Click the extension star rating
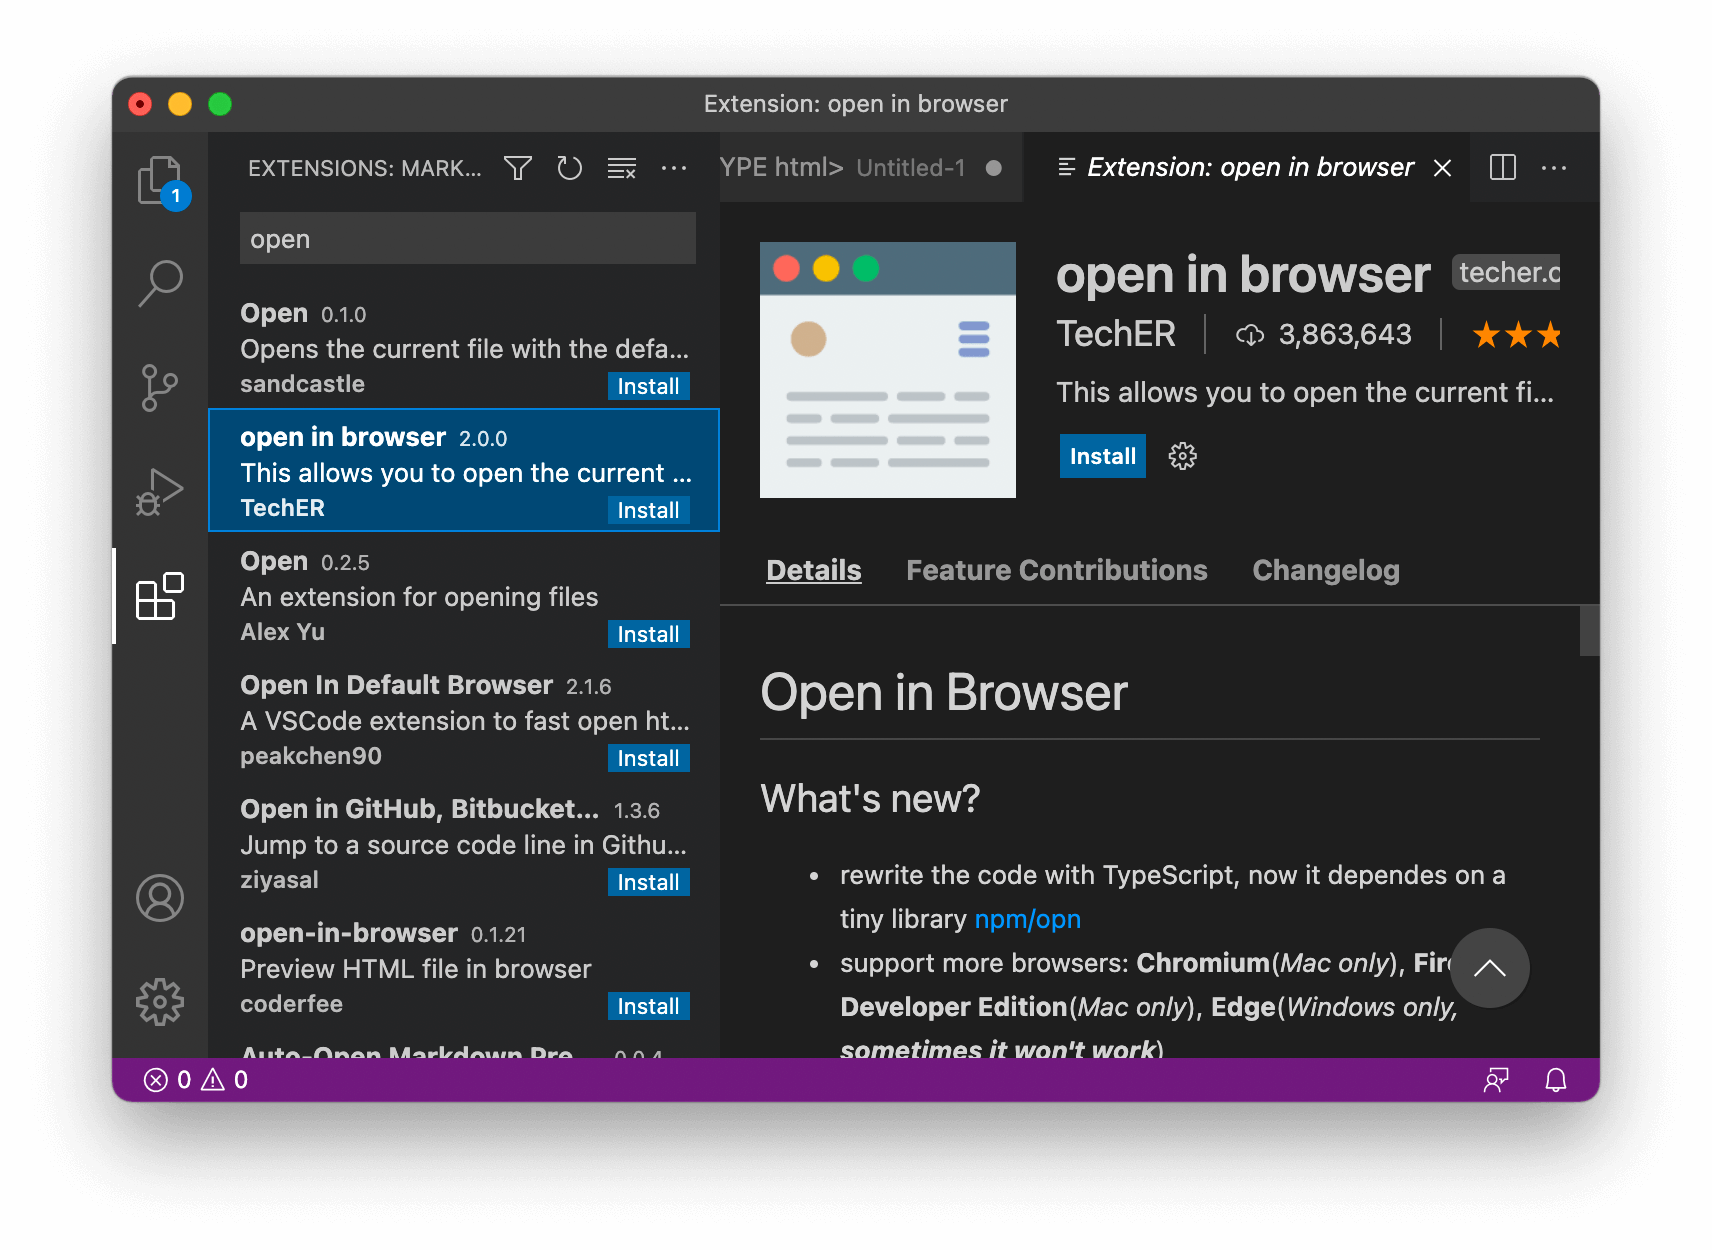 tap(1516, 334)
